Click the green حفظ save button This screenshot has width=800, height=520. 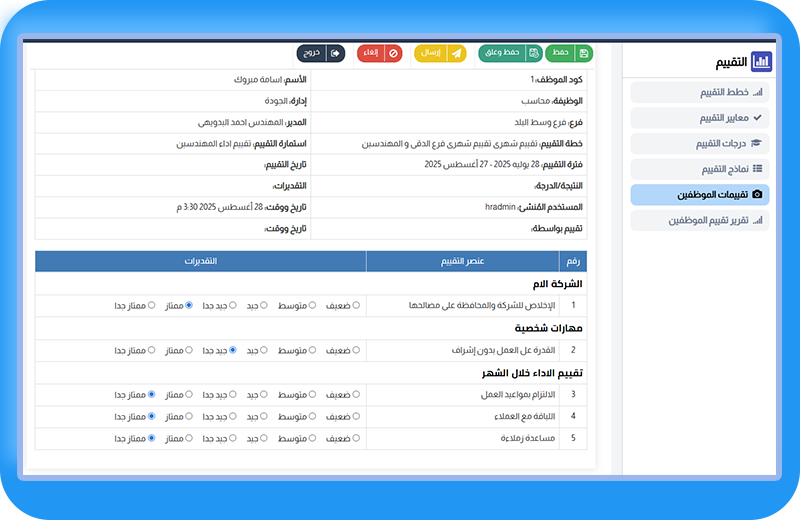click(x=568, y=53)
